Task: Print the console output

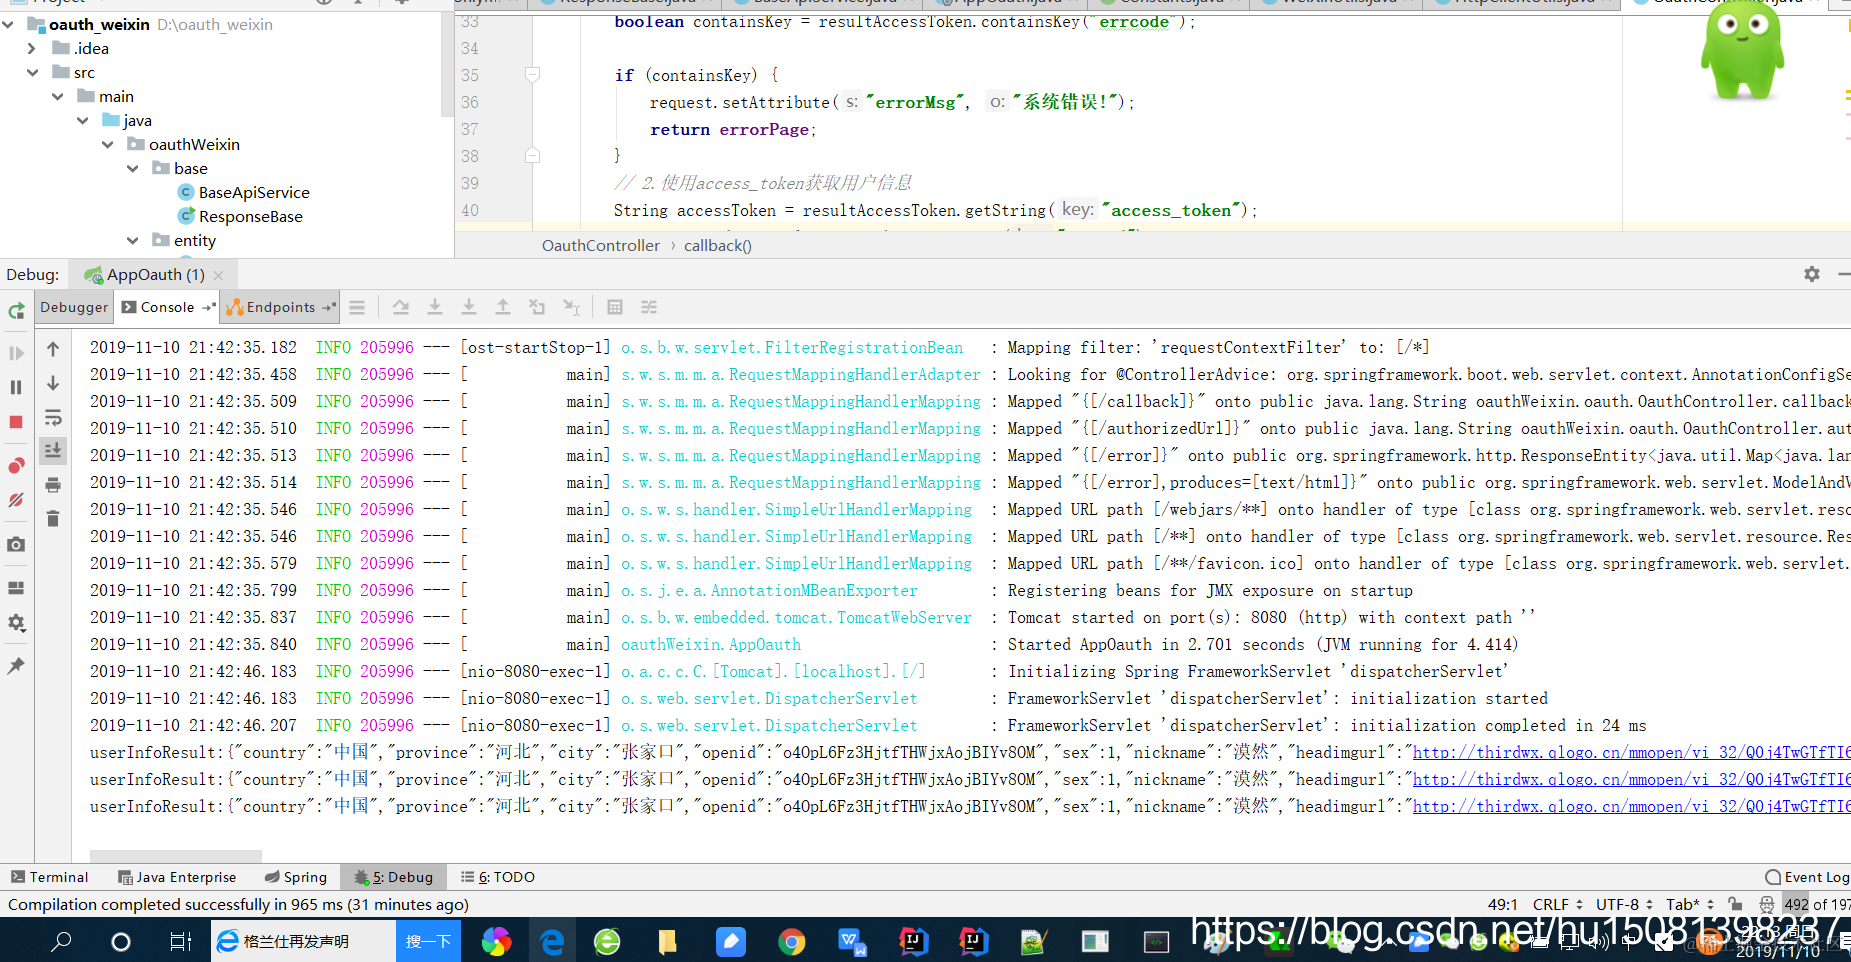Action: (53, 485)
